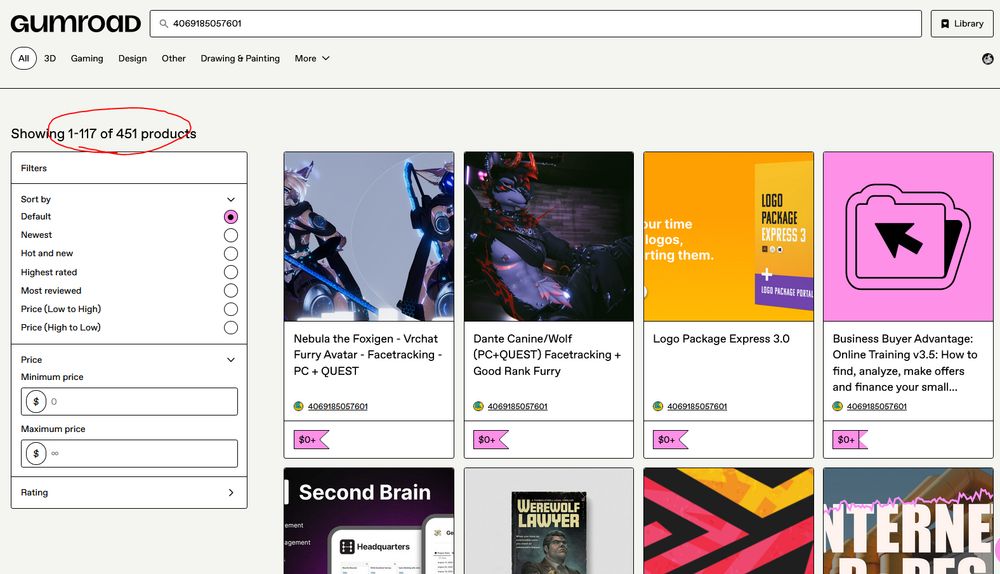Click the $0+ price tag on Business Buyer Advantage
The image size is (1000, 574).
tap(850, 439)
